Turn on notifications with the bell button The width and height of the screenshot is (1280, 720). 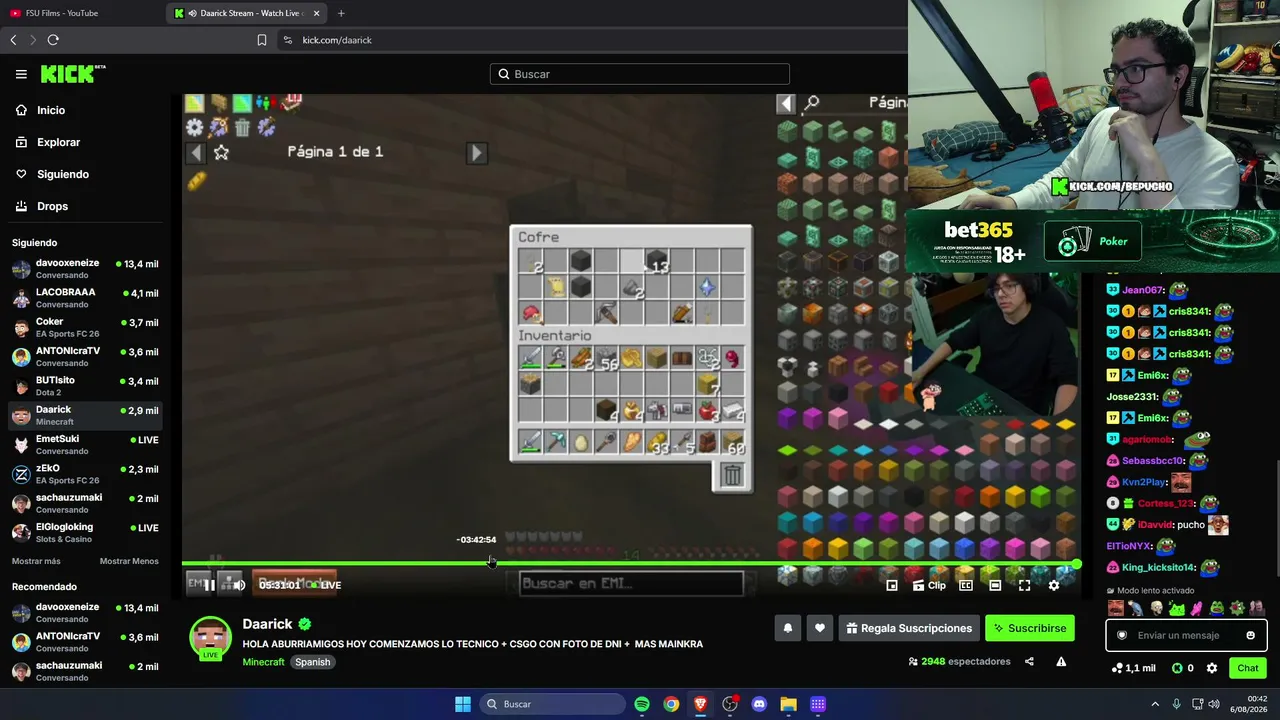pos(787,628)
